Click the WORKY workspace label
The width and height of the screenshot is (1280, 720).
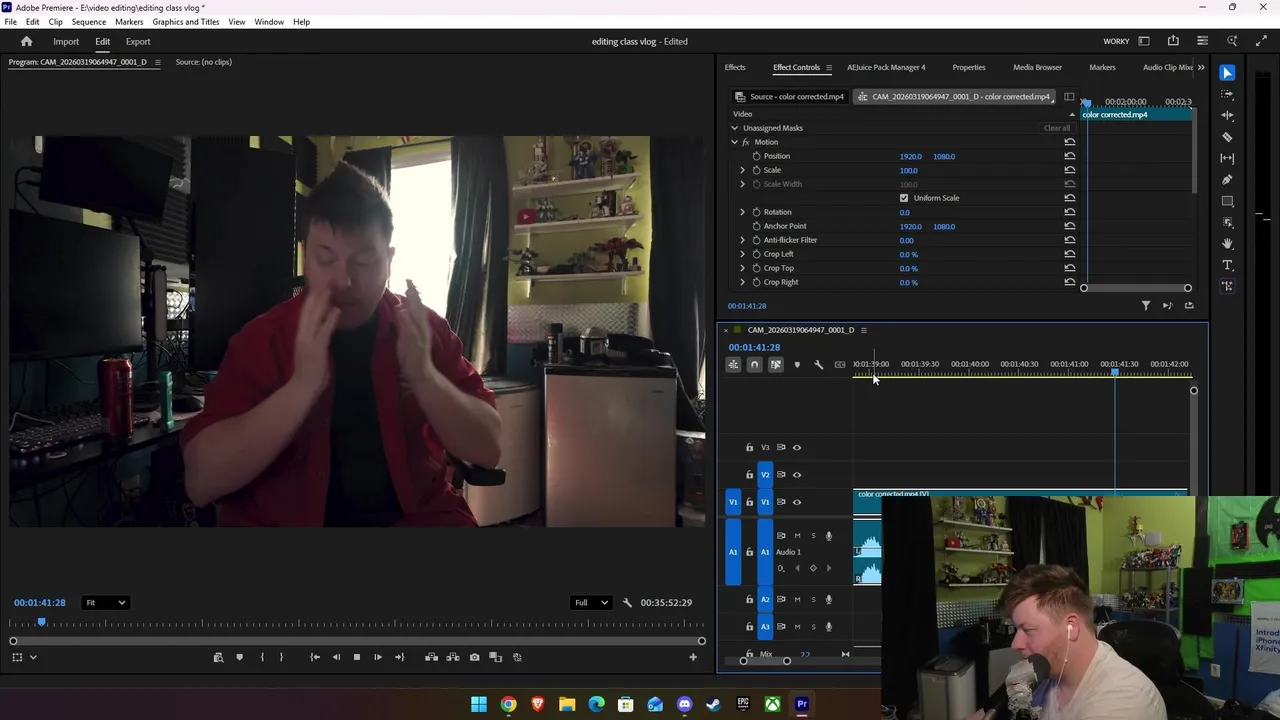[x=1116, y=42]
